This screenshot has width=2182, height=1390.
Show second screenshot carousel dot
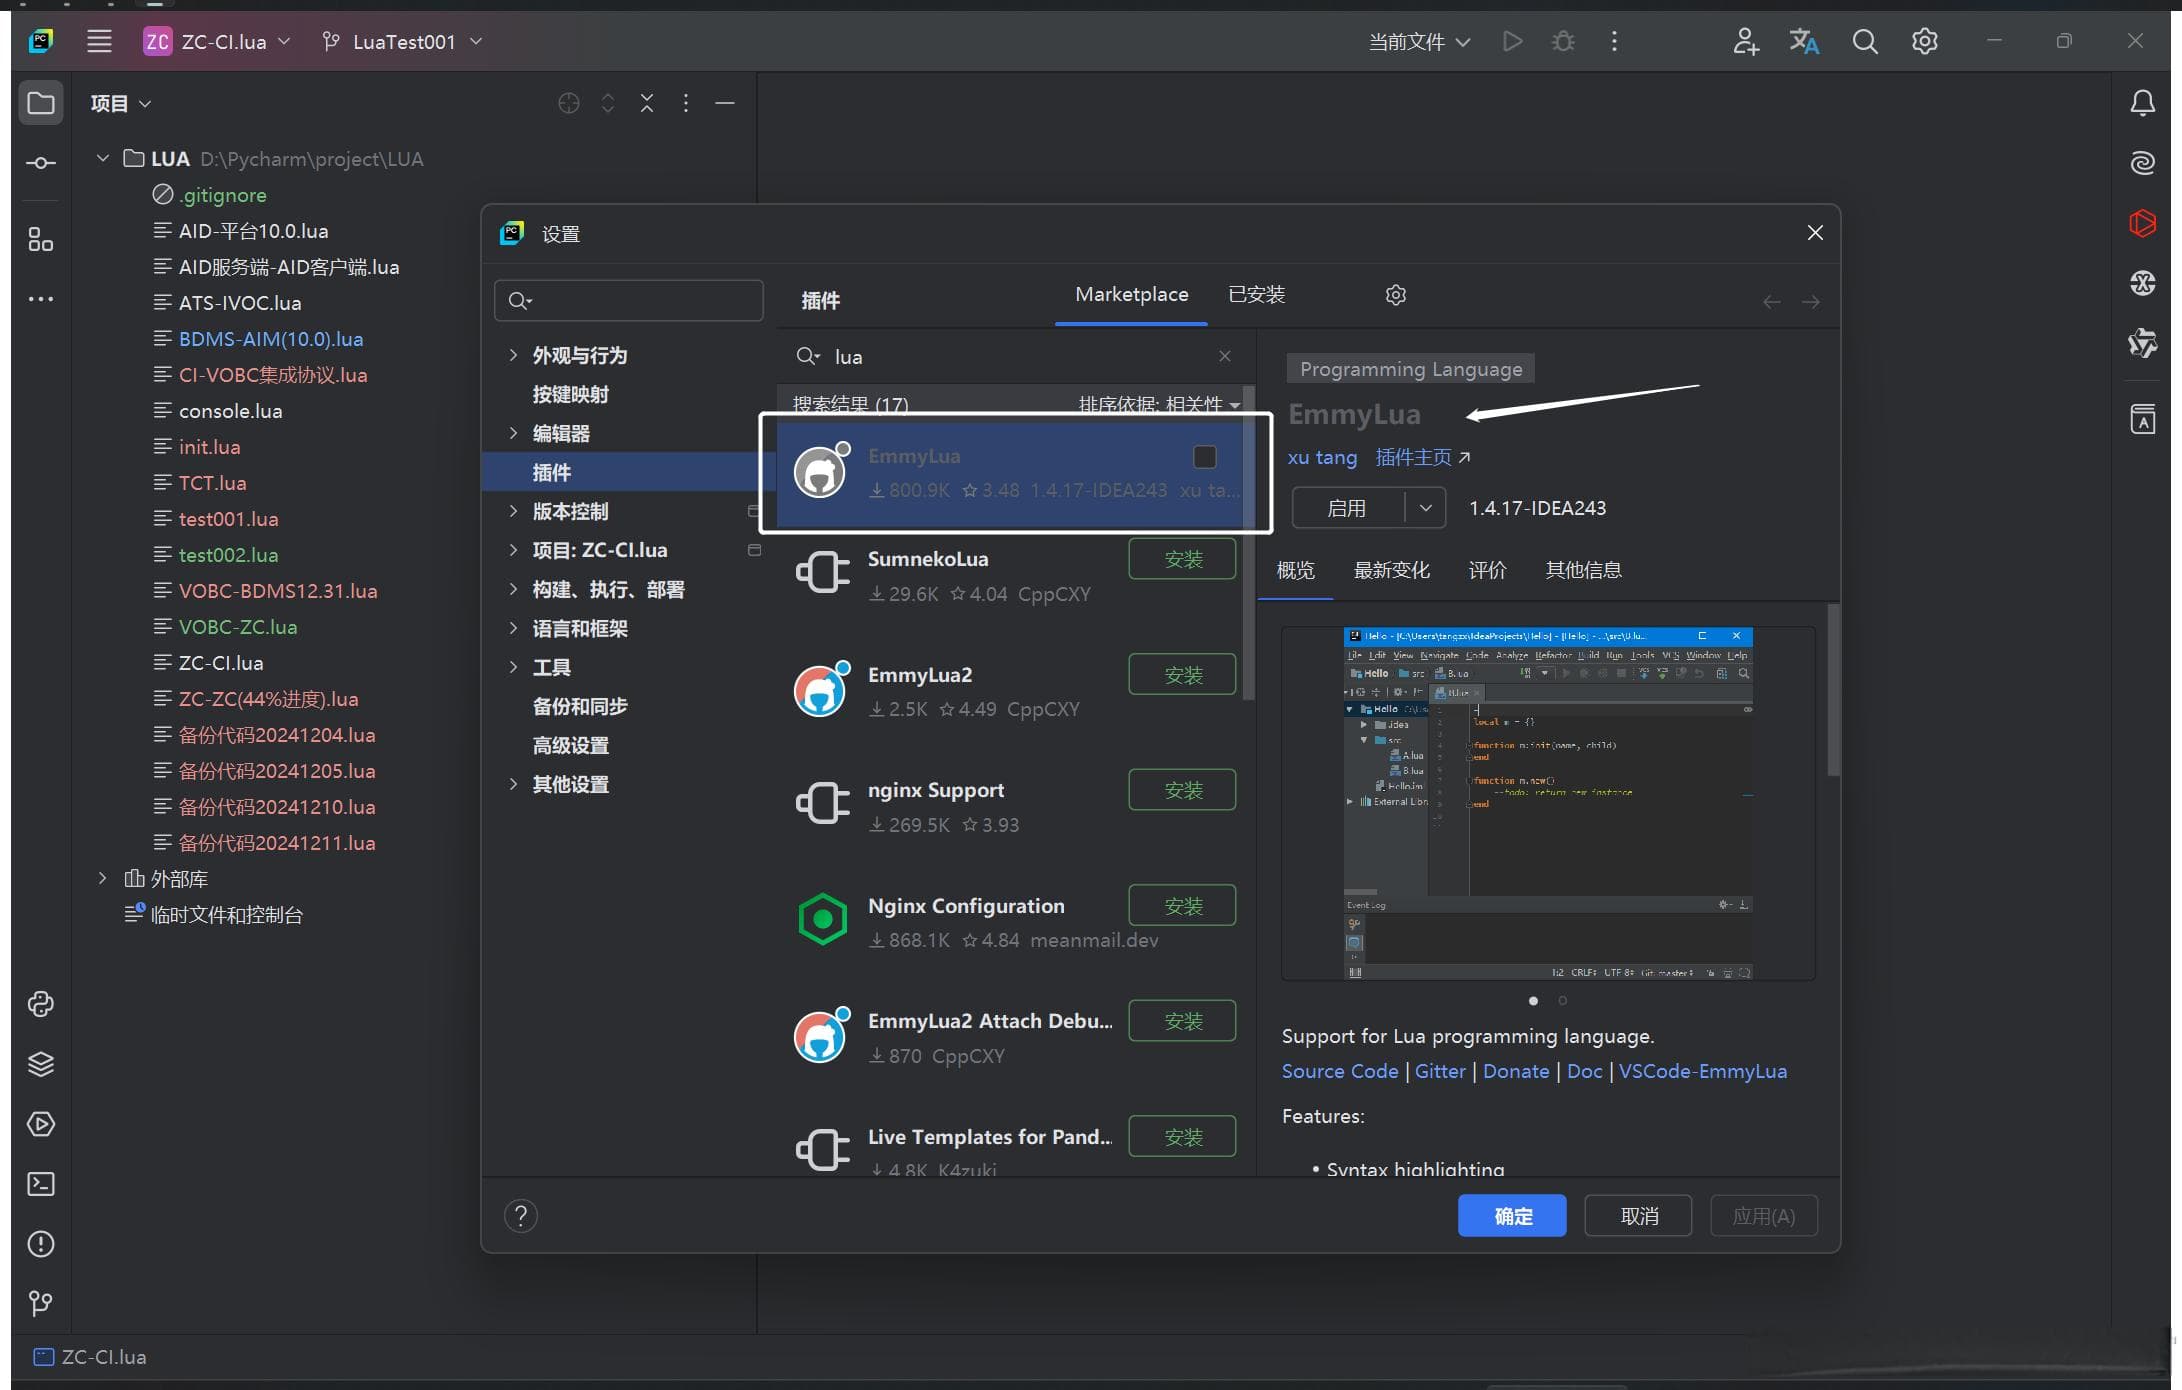click(1562, 1001)
